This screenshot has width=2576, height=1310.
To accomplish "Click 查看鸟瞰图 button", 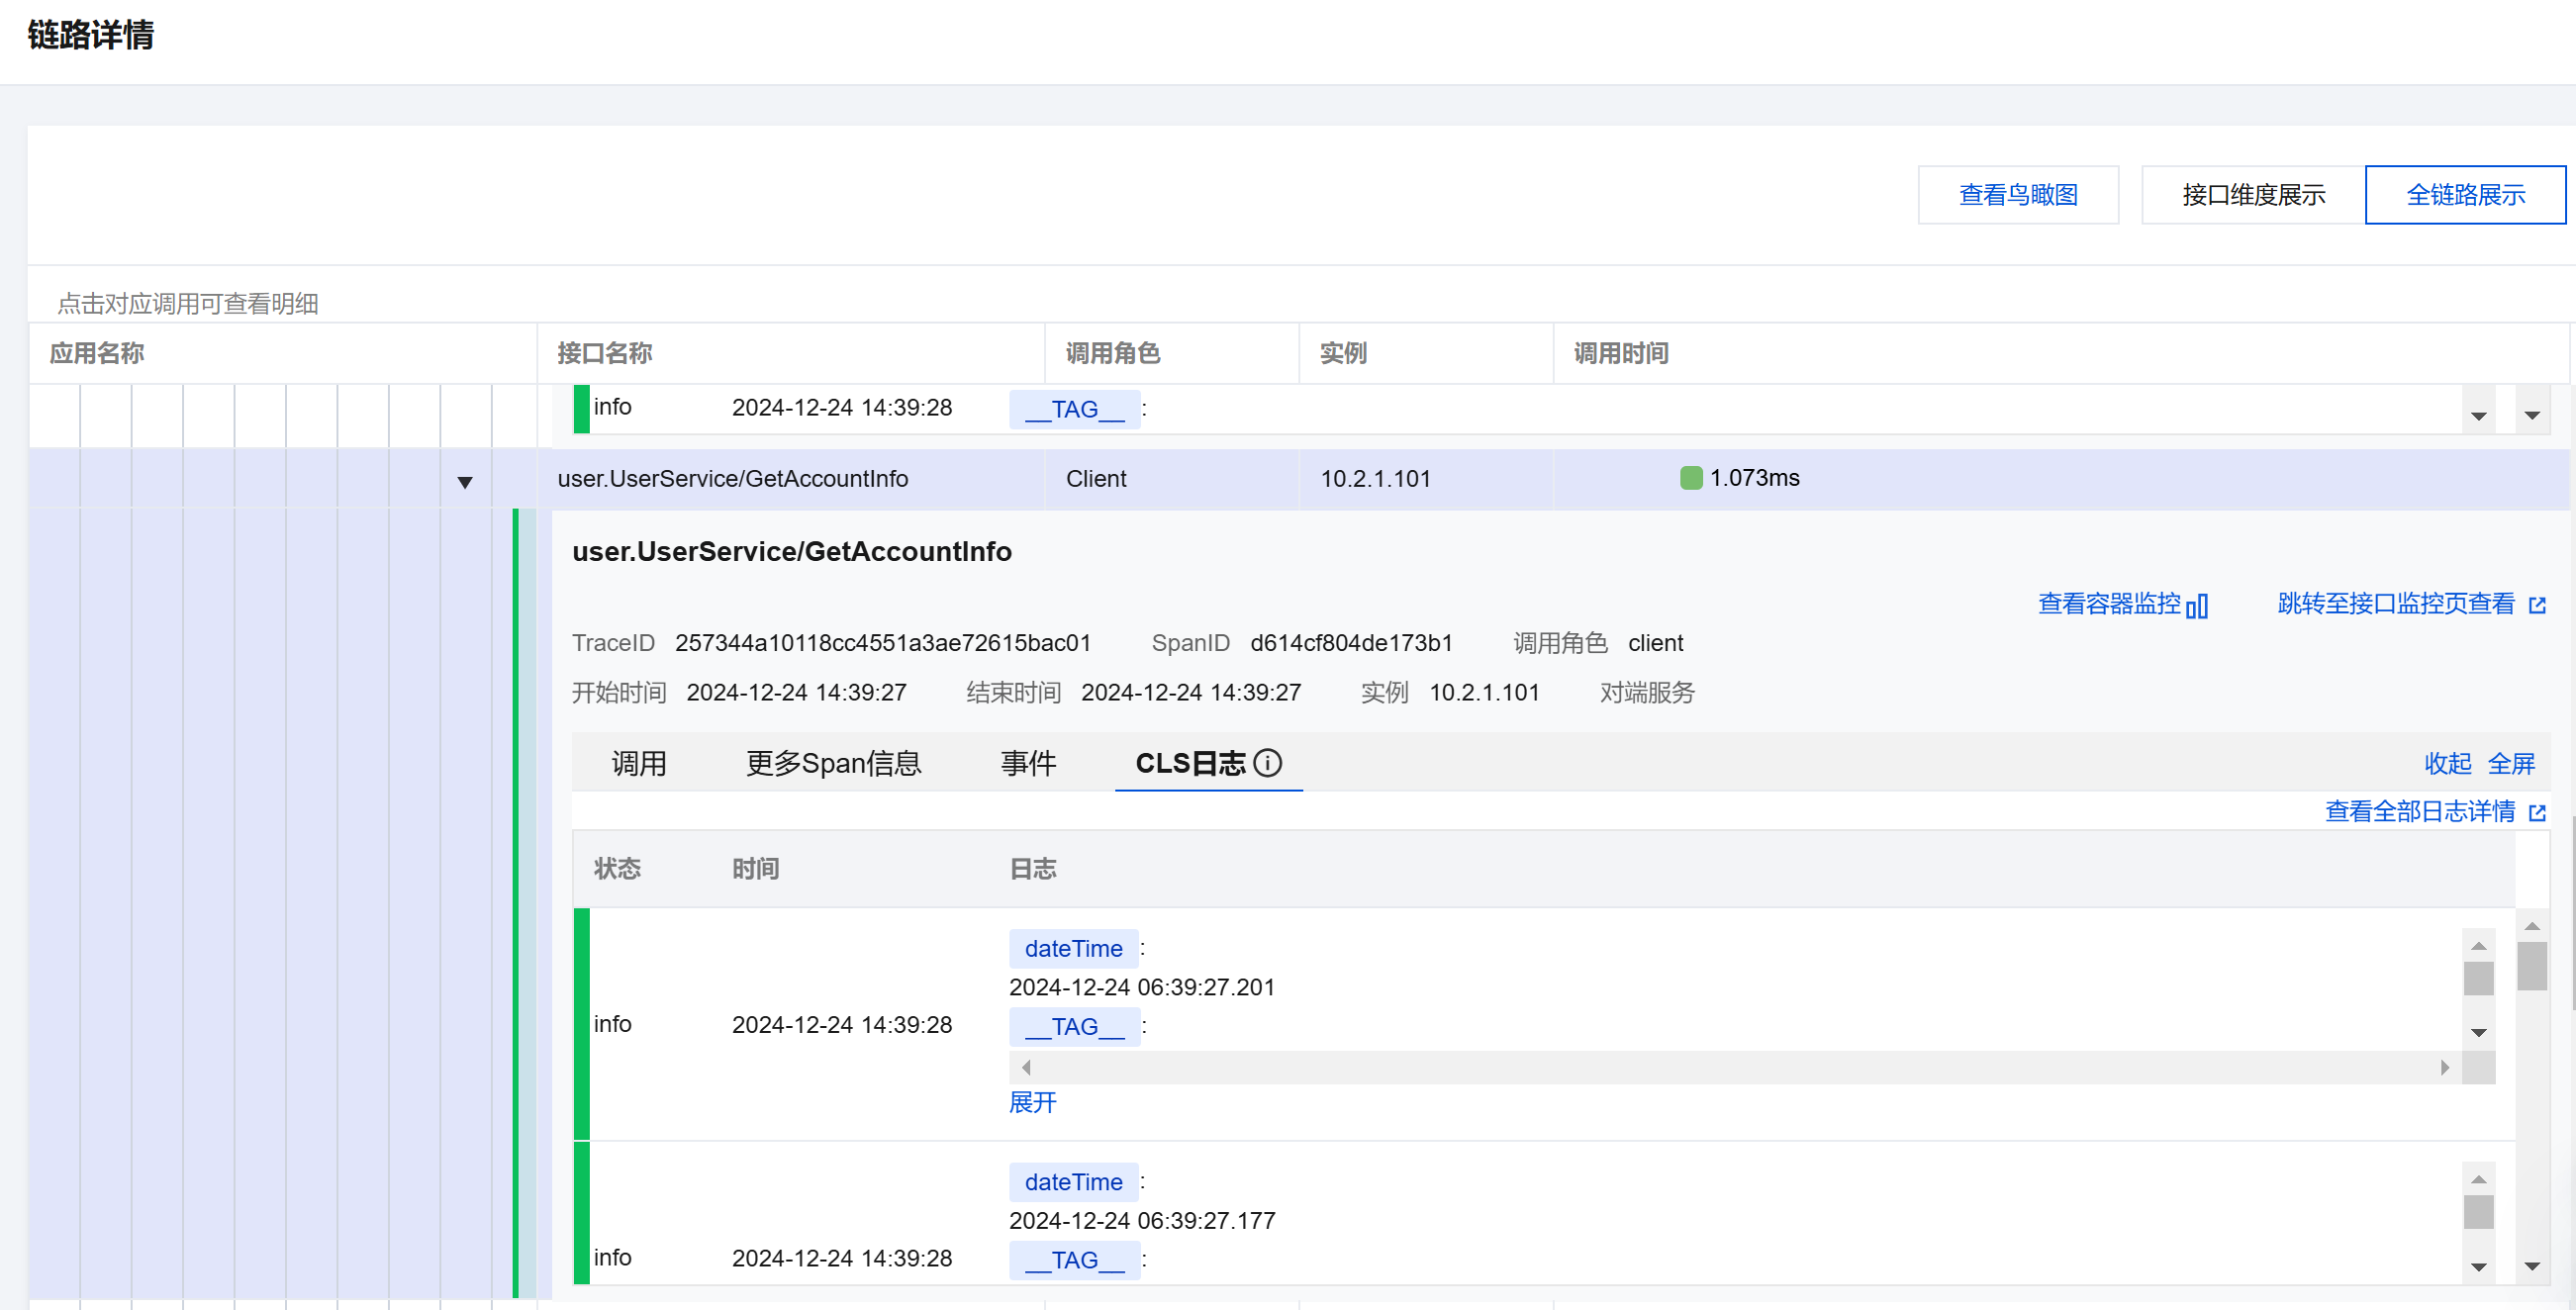I will click(x=2017, y=195).
